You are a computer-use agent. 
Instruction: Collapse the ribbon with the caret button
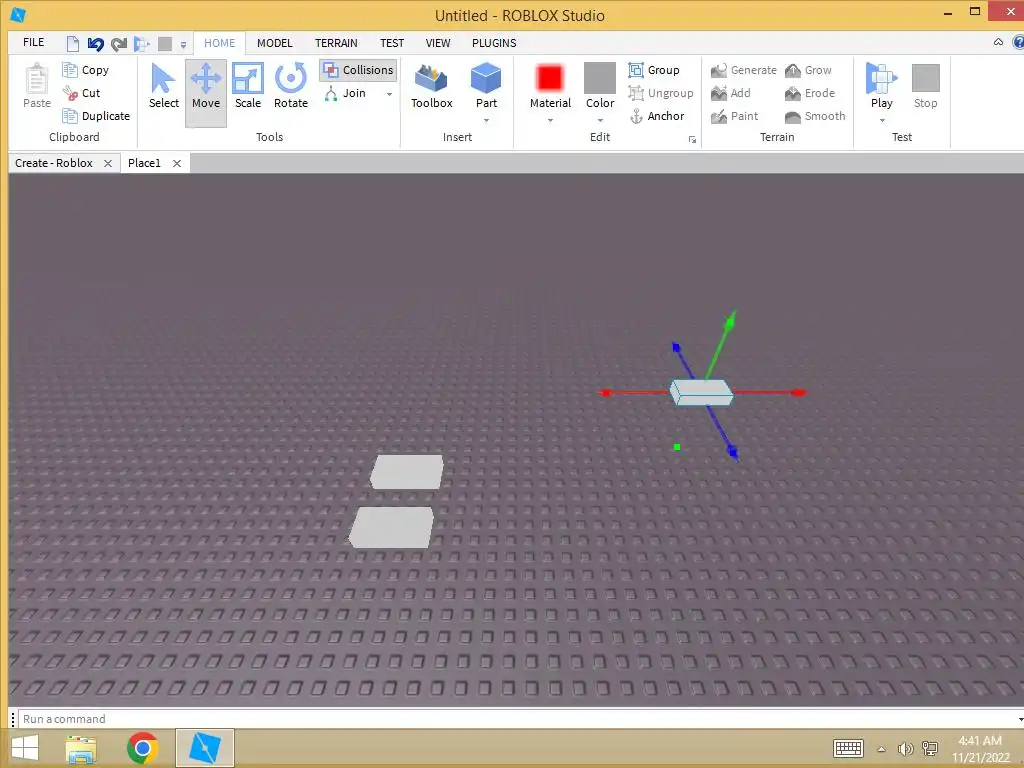[x=998, y=42]
